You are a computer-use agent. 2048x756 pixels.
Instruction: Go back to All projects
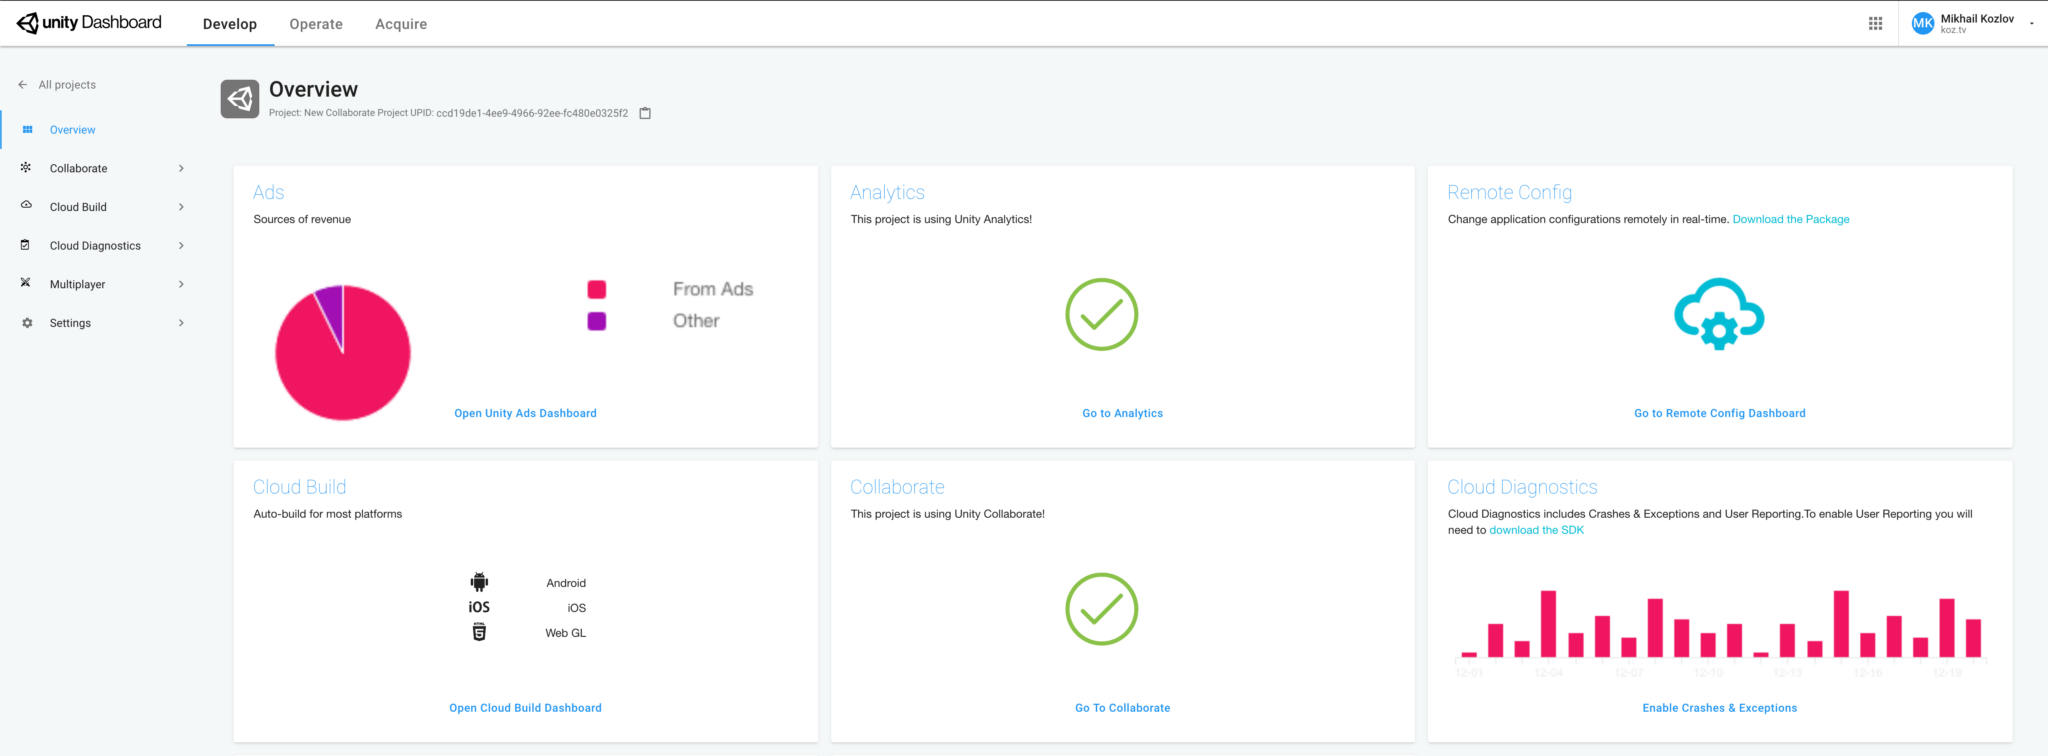point(67,85)
